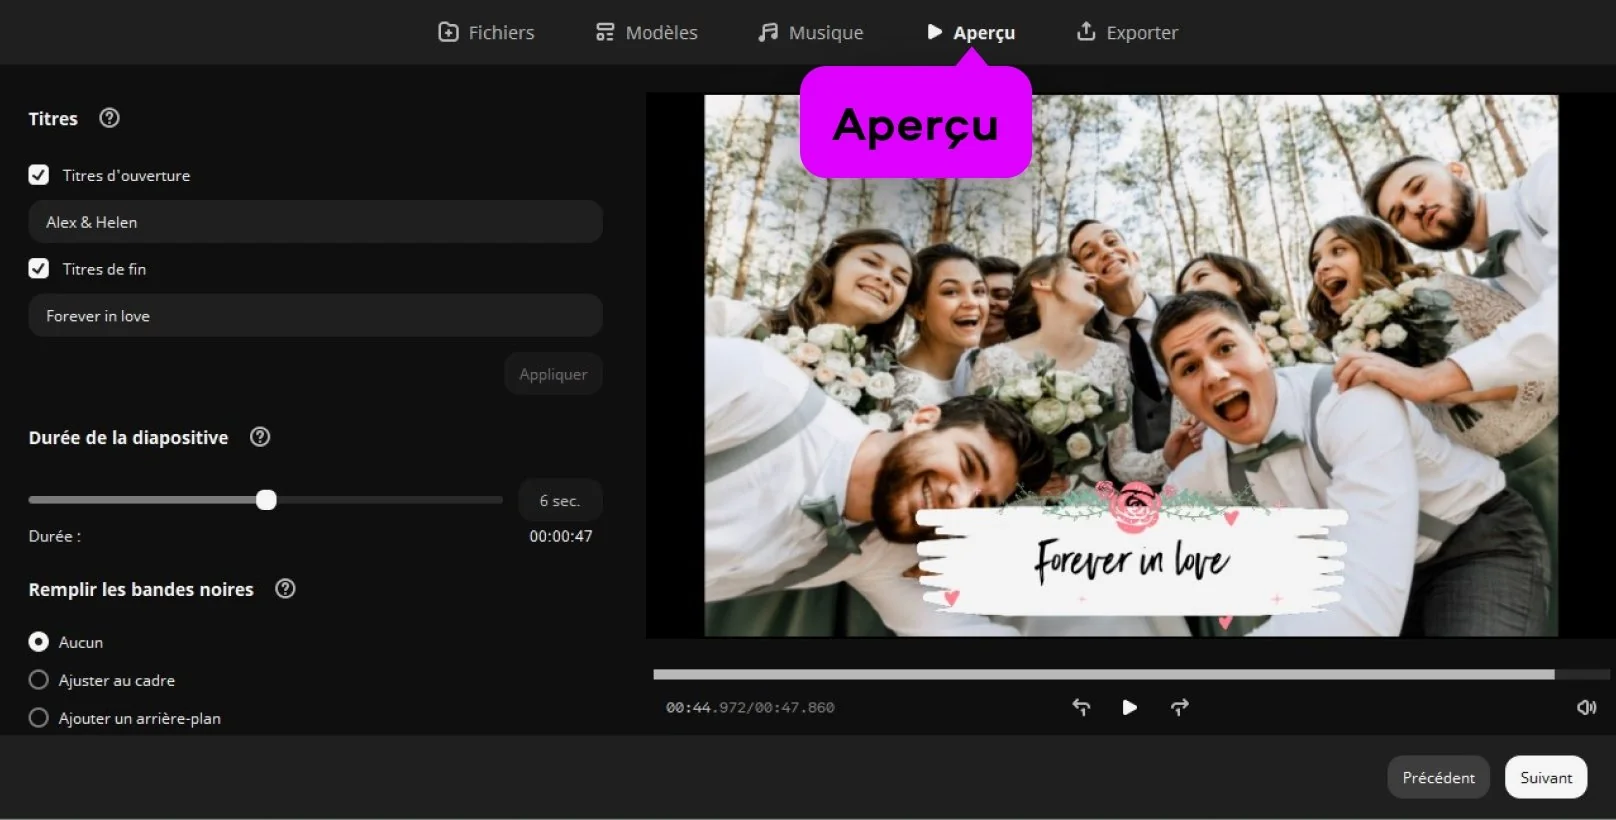Viewport: 1616px width, 820px height.
Task: Open help for Remplir les bandes noires
Action: click(x=285, y=589)
